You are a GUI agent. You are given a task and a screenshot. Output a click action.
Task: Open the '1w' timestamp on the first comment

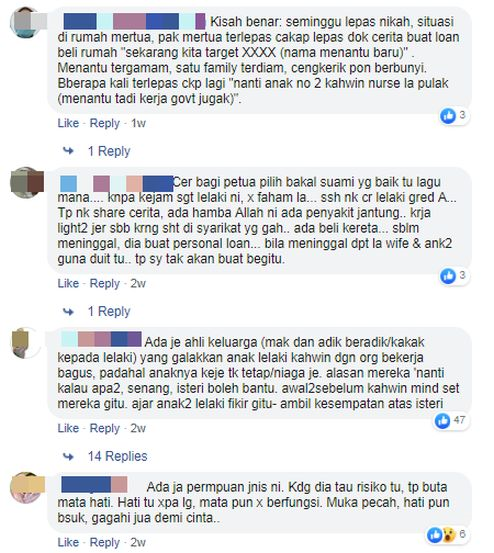[x=138, y=123]
